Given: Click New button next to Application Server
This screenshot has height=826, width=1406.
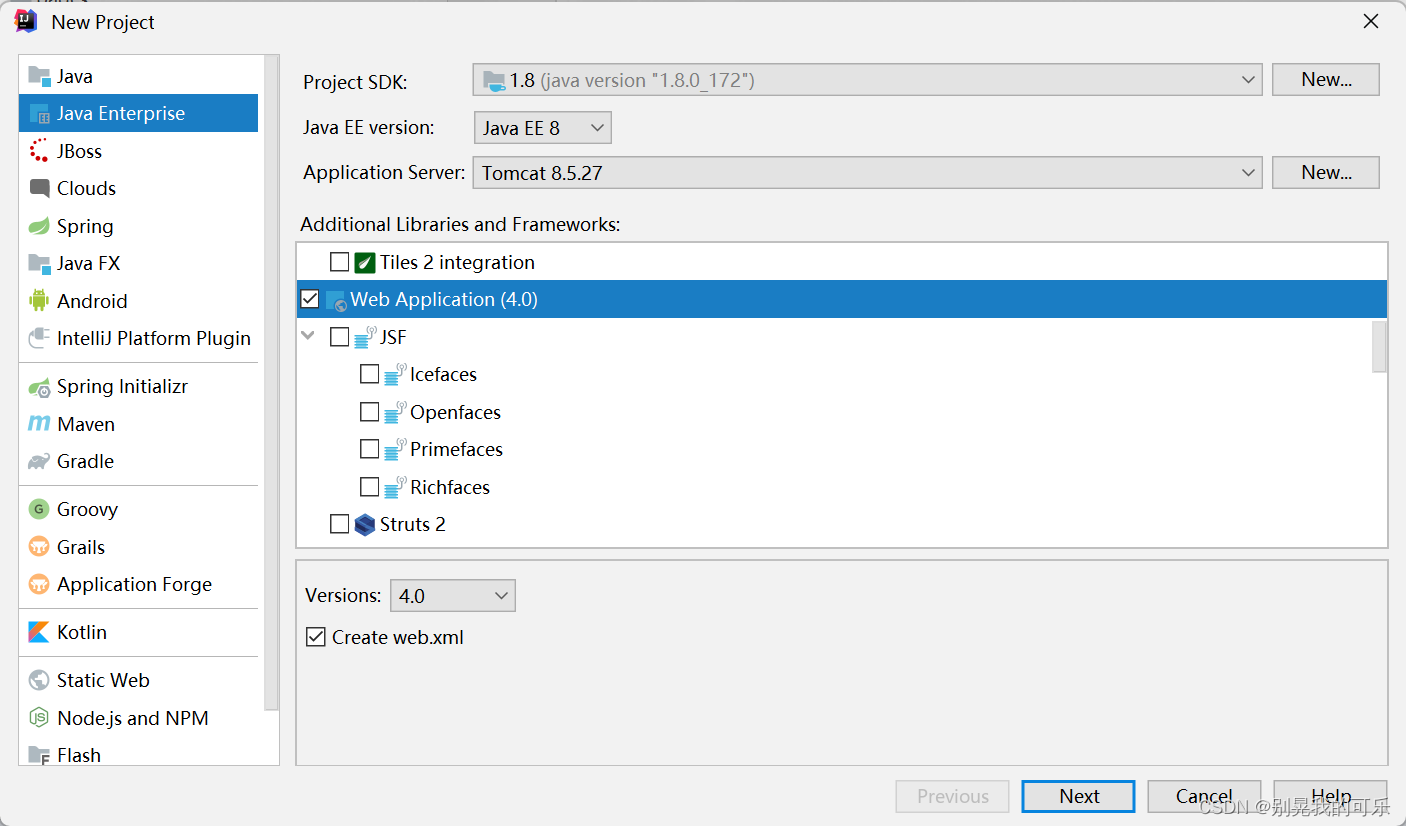Looking at the screenshot, I should pyautogui.click(x=1326, y=173).
